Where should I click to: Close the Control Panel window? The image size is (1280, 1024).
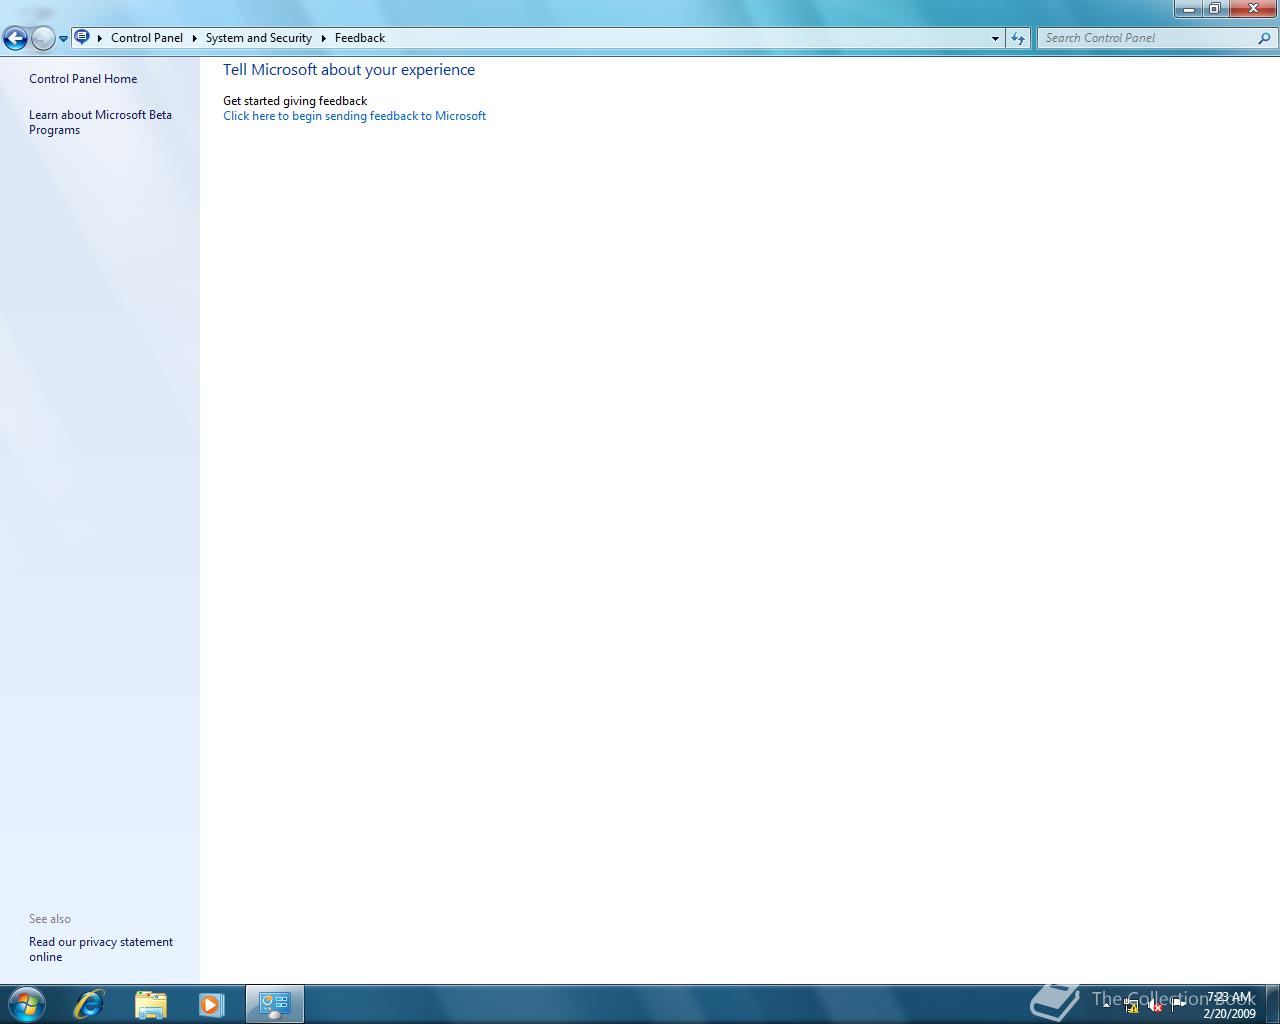click(x=1252, y=9)
